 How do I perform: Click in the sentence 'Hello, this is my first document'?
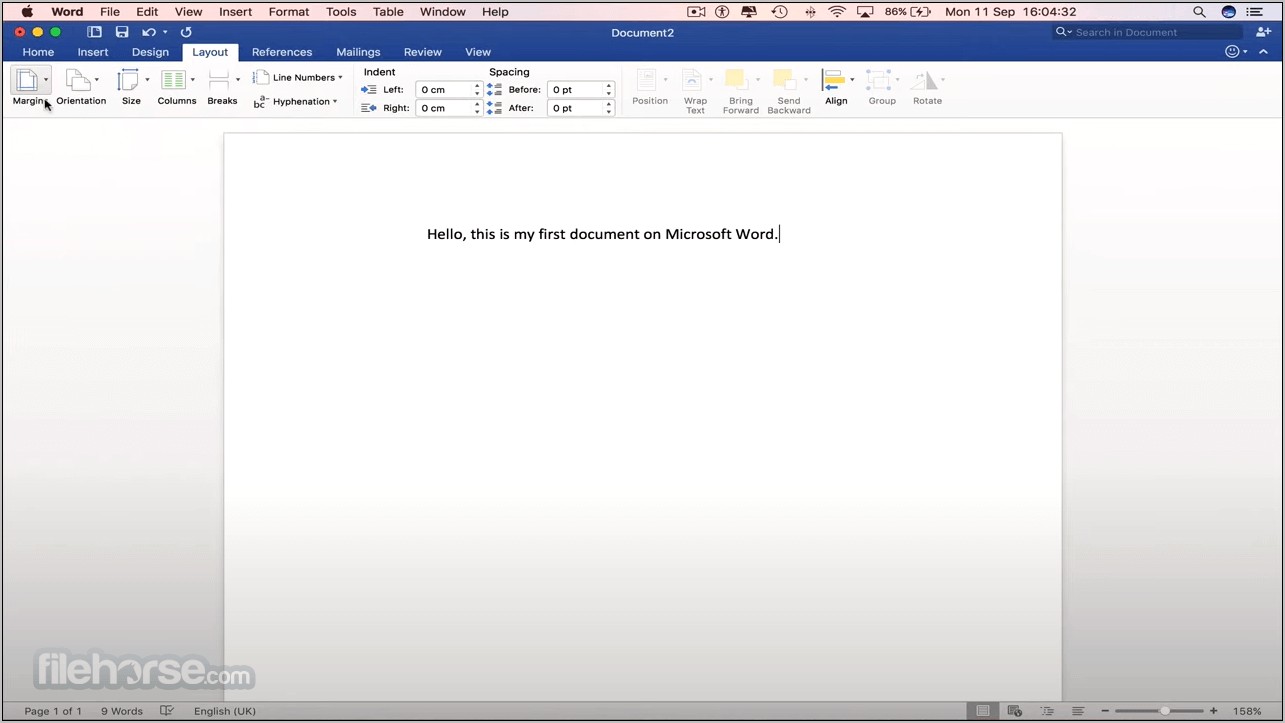533,234
